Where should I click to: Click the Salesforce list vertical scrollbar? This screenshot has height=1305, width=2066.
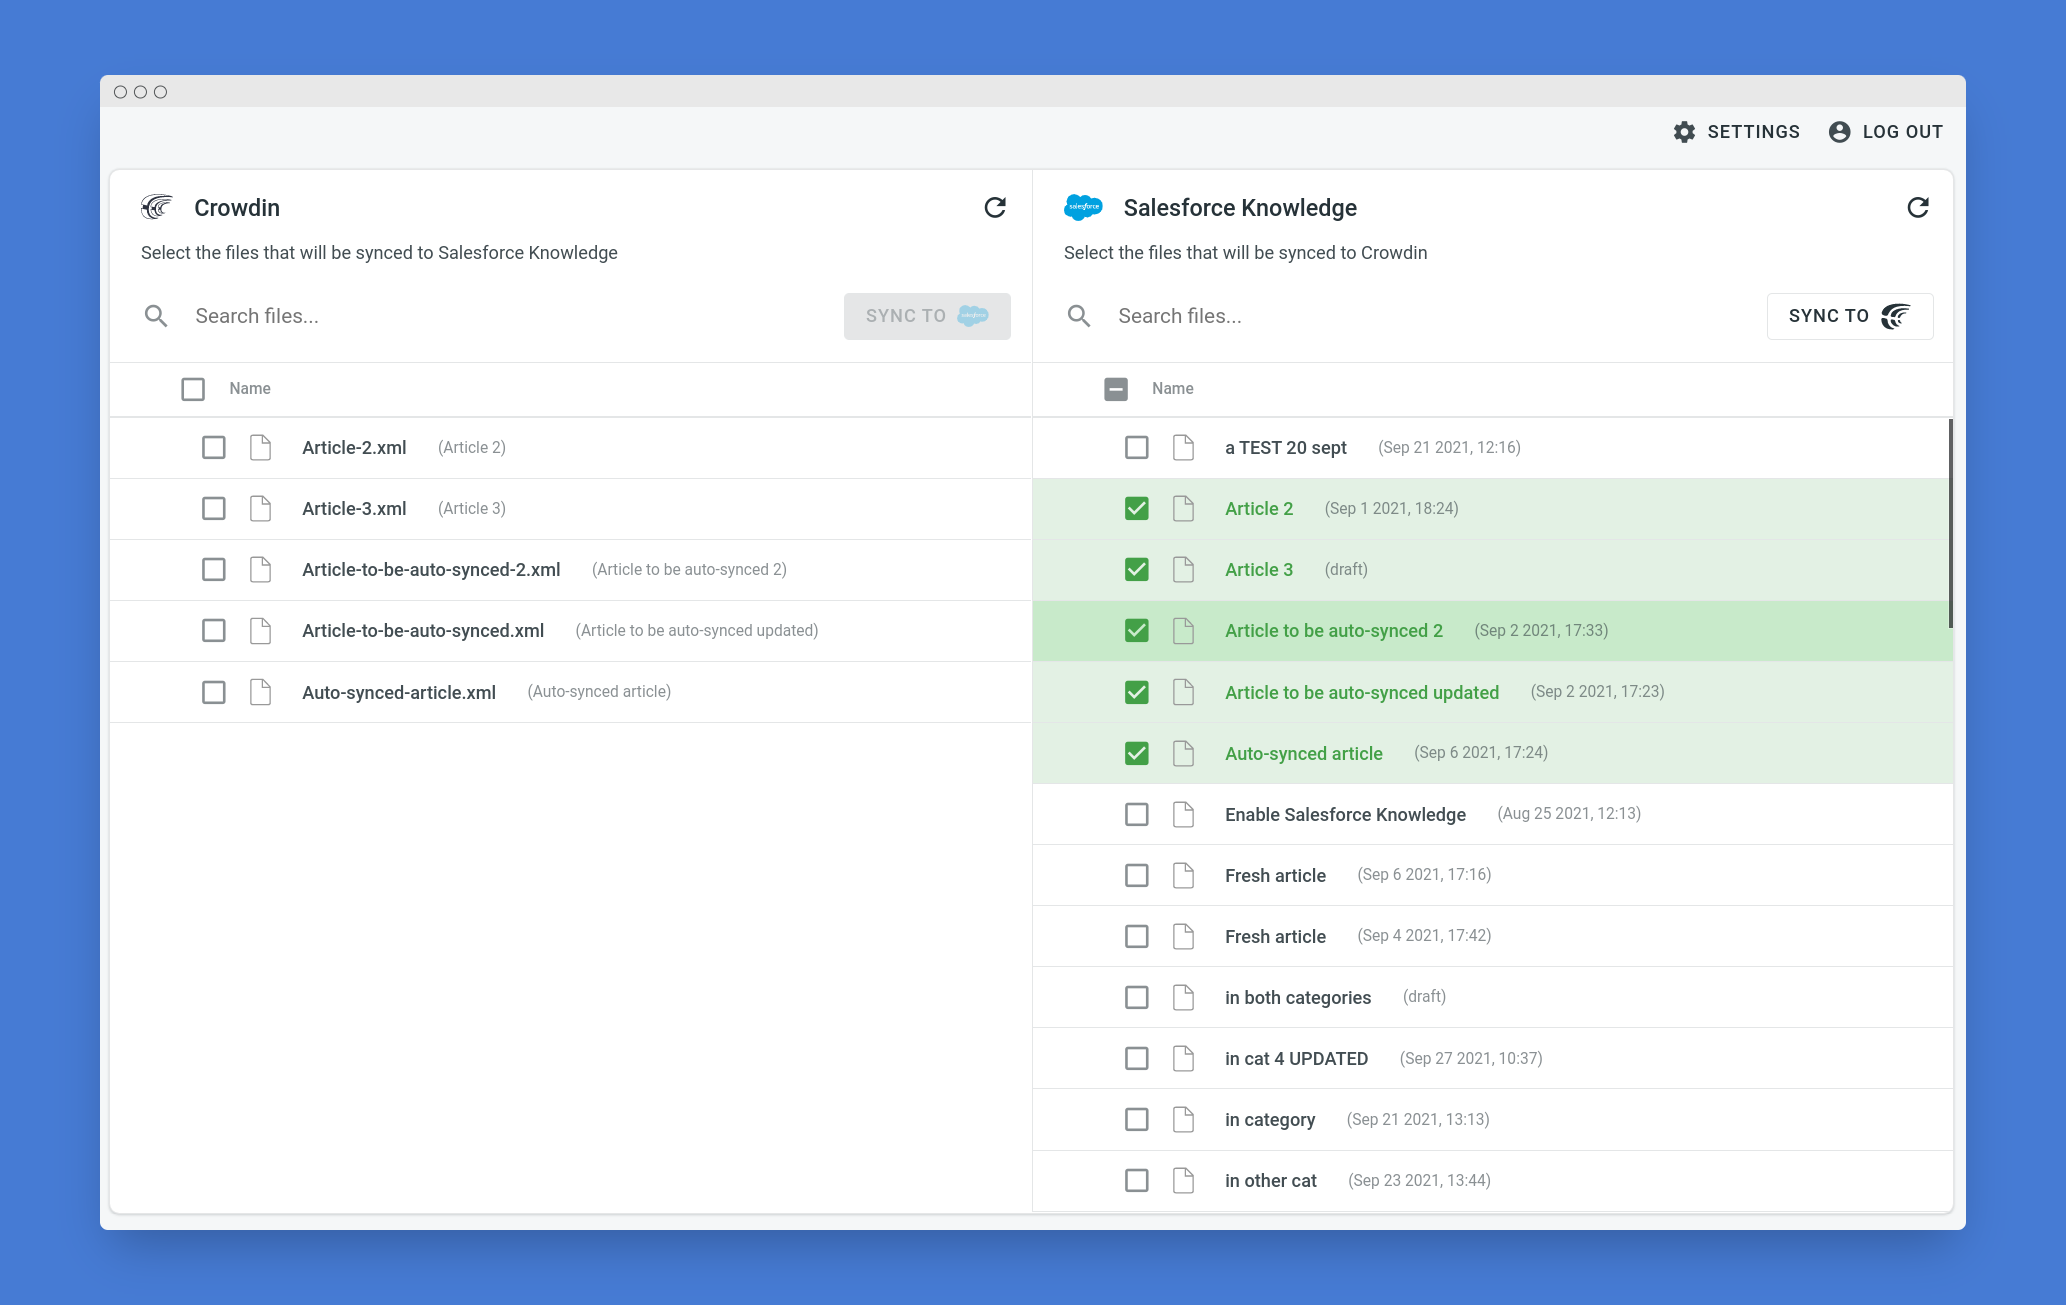[1950, 523]
